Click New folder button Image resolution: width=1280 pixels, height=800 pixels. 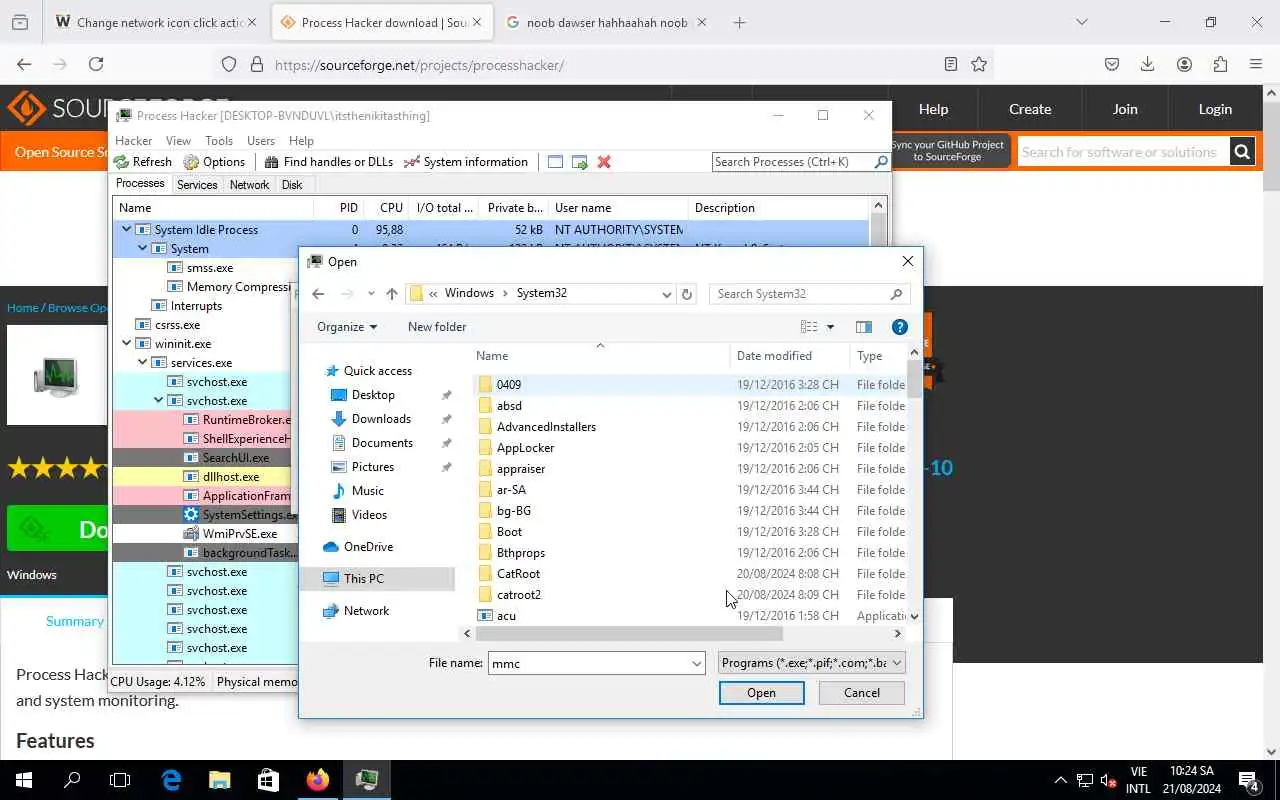(x=437, y=327)
